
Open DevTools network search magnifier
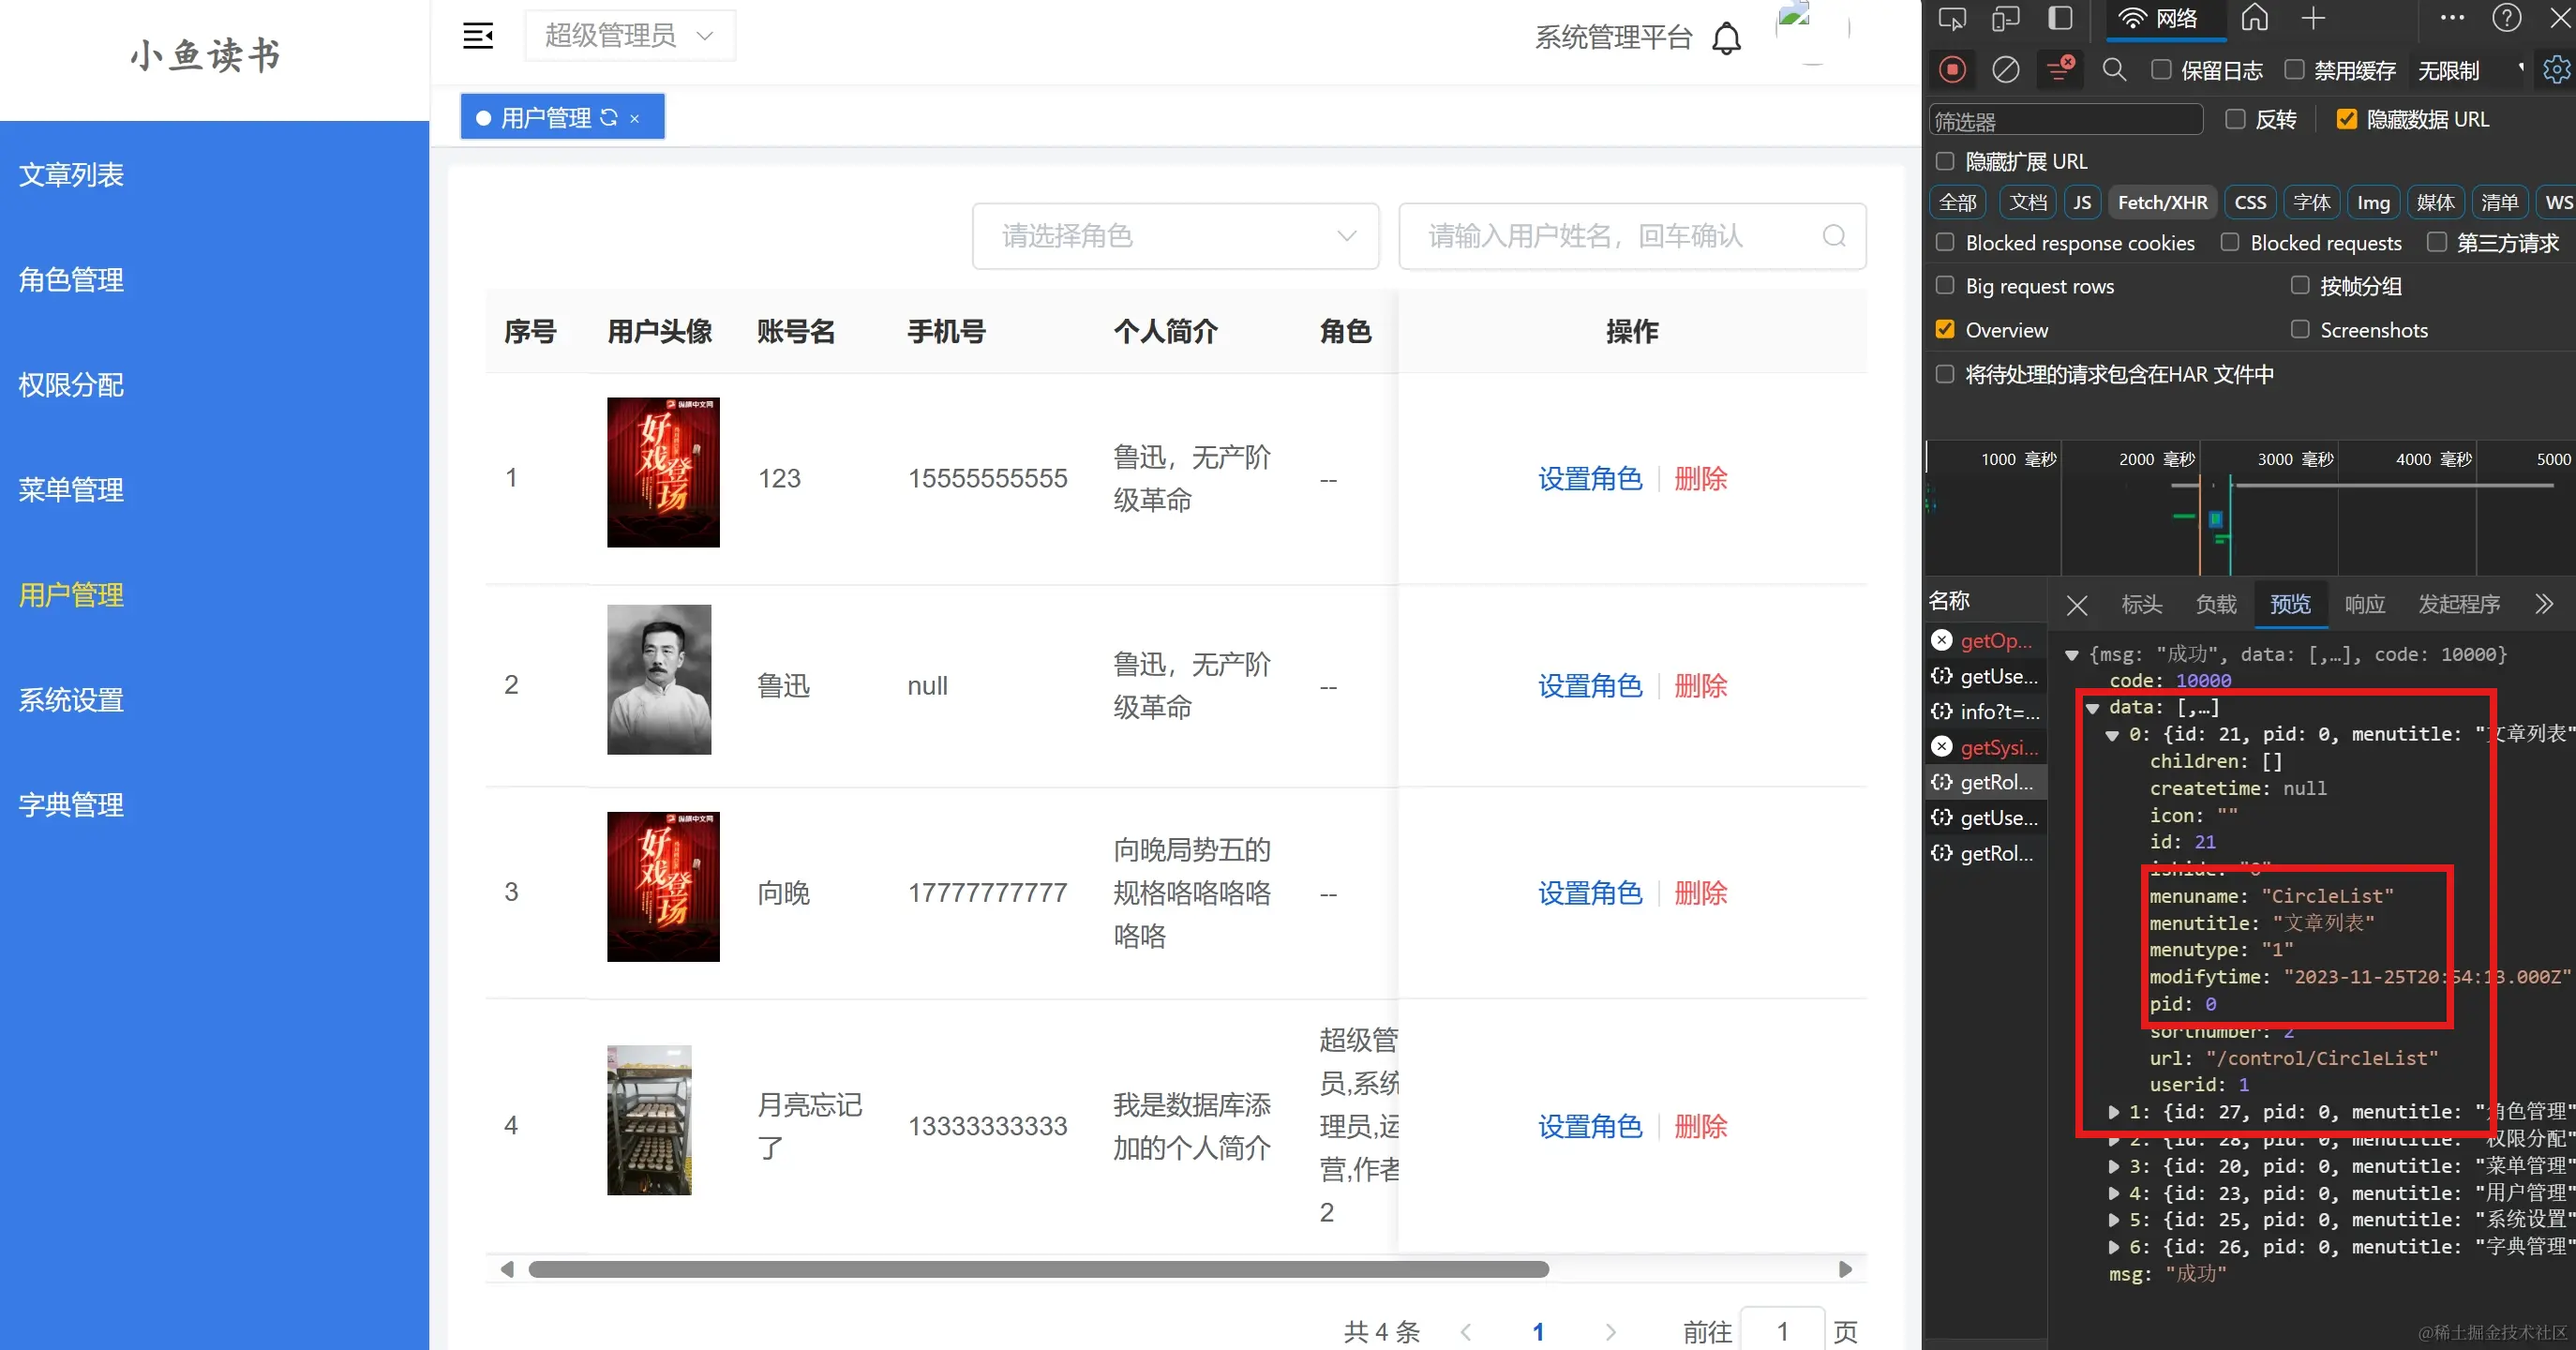tap(2113, 70)
